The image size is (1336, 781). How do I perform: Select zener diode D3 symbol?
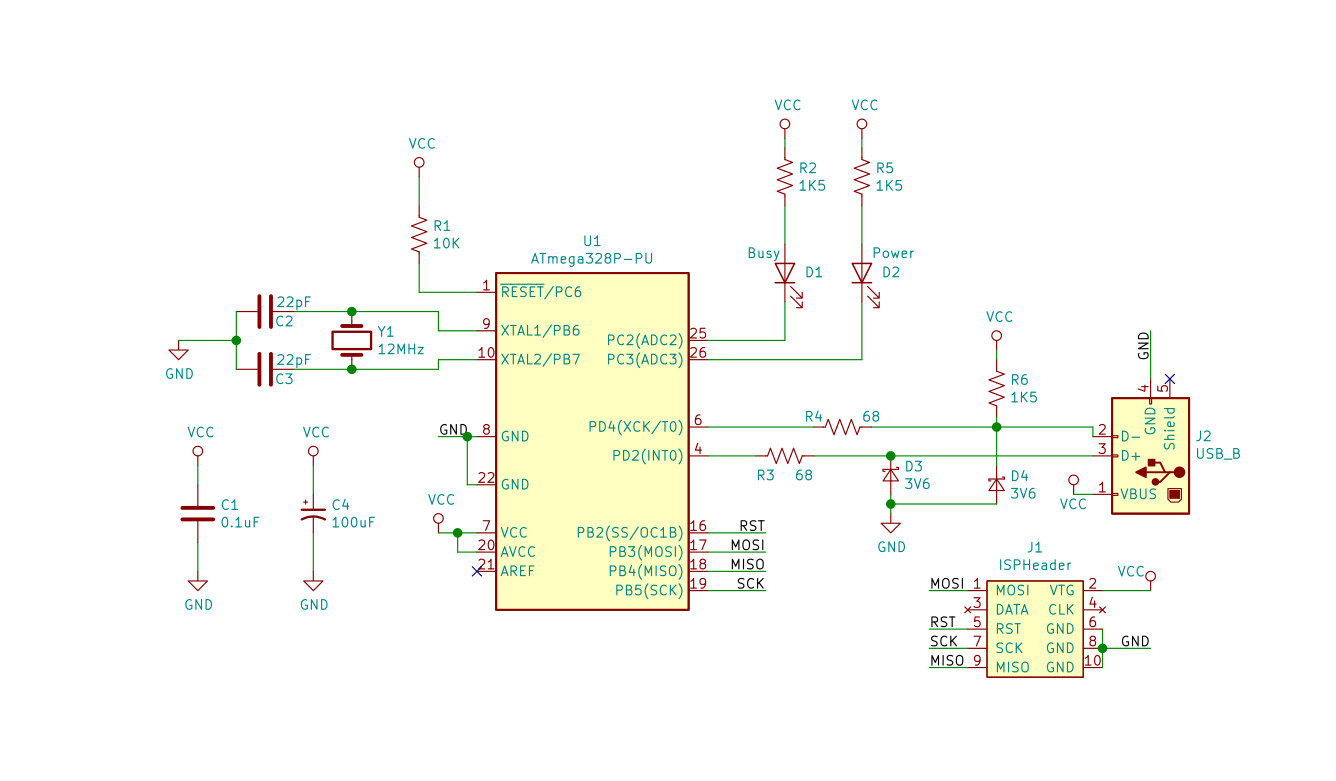(x=891, y=475)
